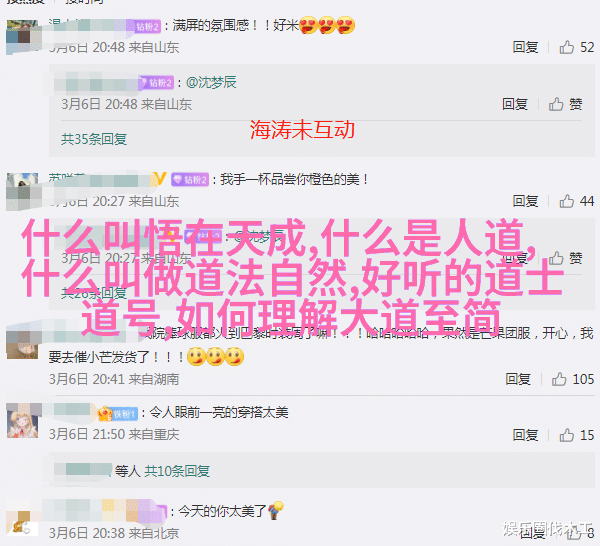Reply to the 我手一杯 comment
Image resolution: width=600 pixels, height=546 pixels.
click(x=525, y=201)
